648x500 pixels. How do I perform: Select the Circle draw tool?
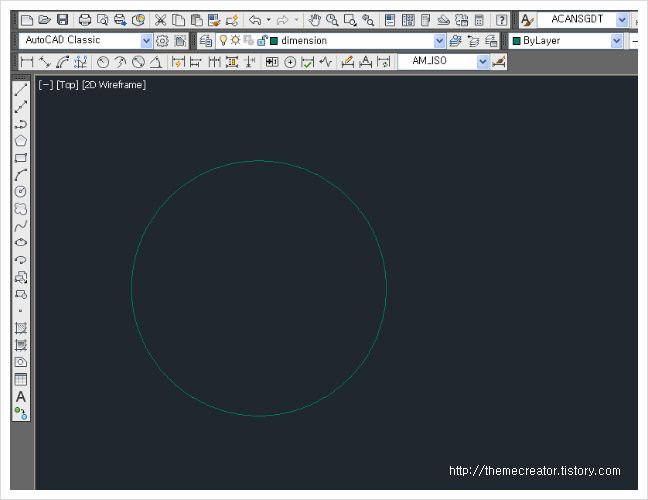21,192
